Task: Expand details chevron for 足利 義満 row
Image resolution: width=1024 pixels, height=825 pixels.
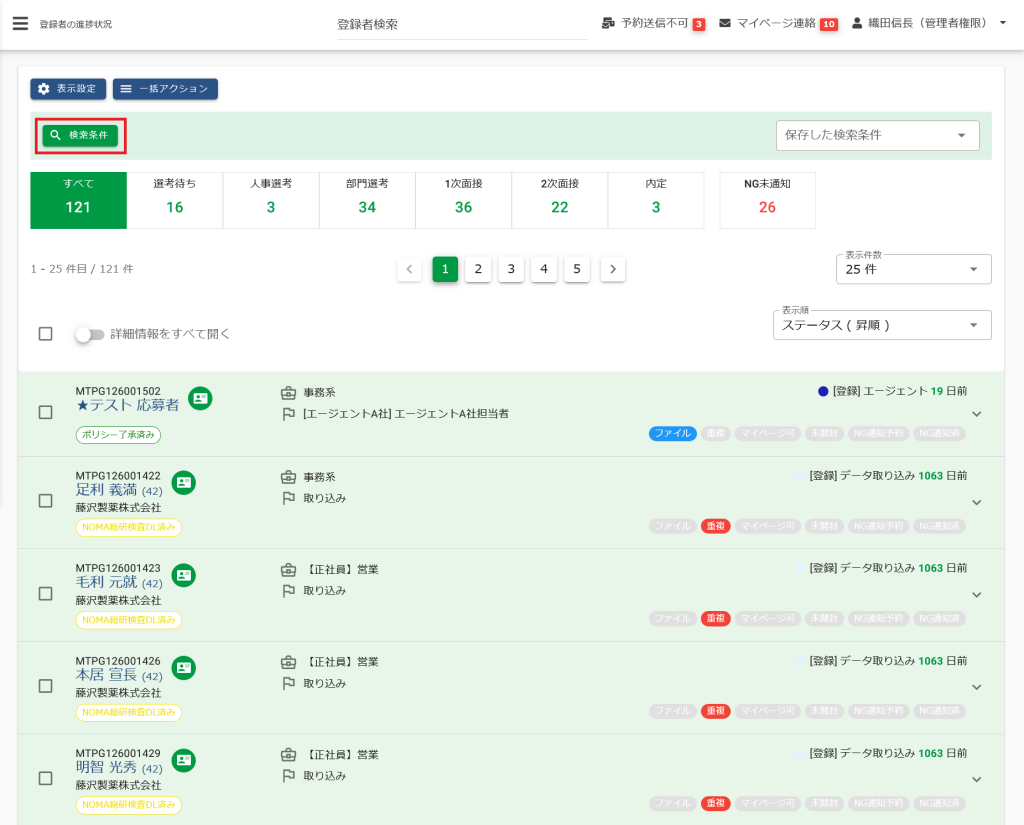Action: pos(977,502)
